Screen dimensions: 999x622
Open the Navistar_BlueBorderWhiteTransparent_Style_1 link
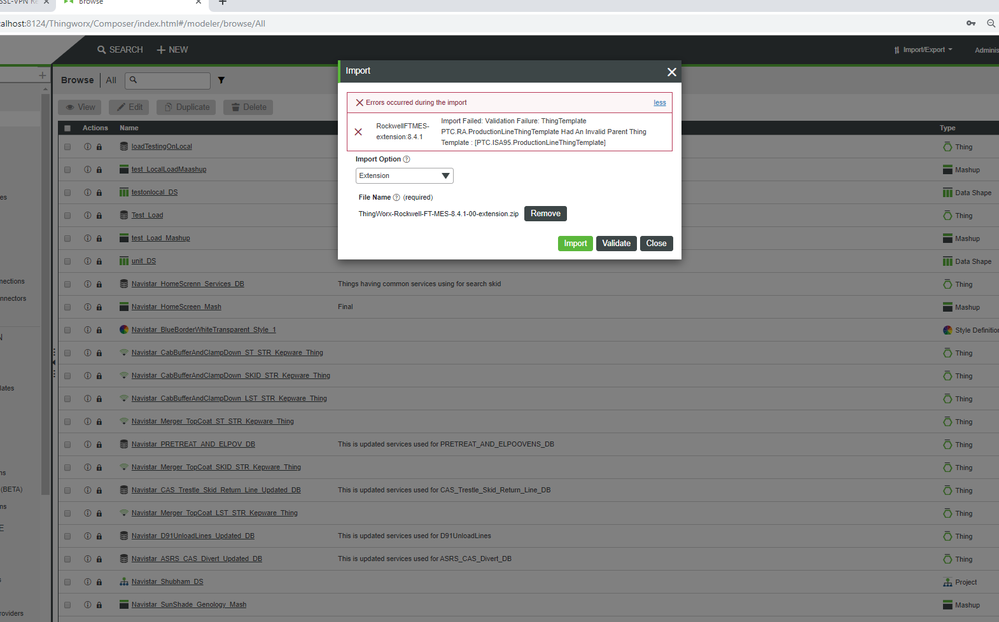point(203,330)
